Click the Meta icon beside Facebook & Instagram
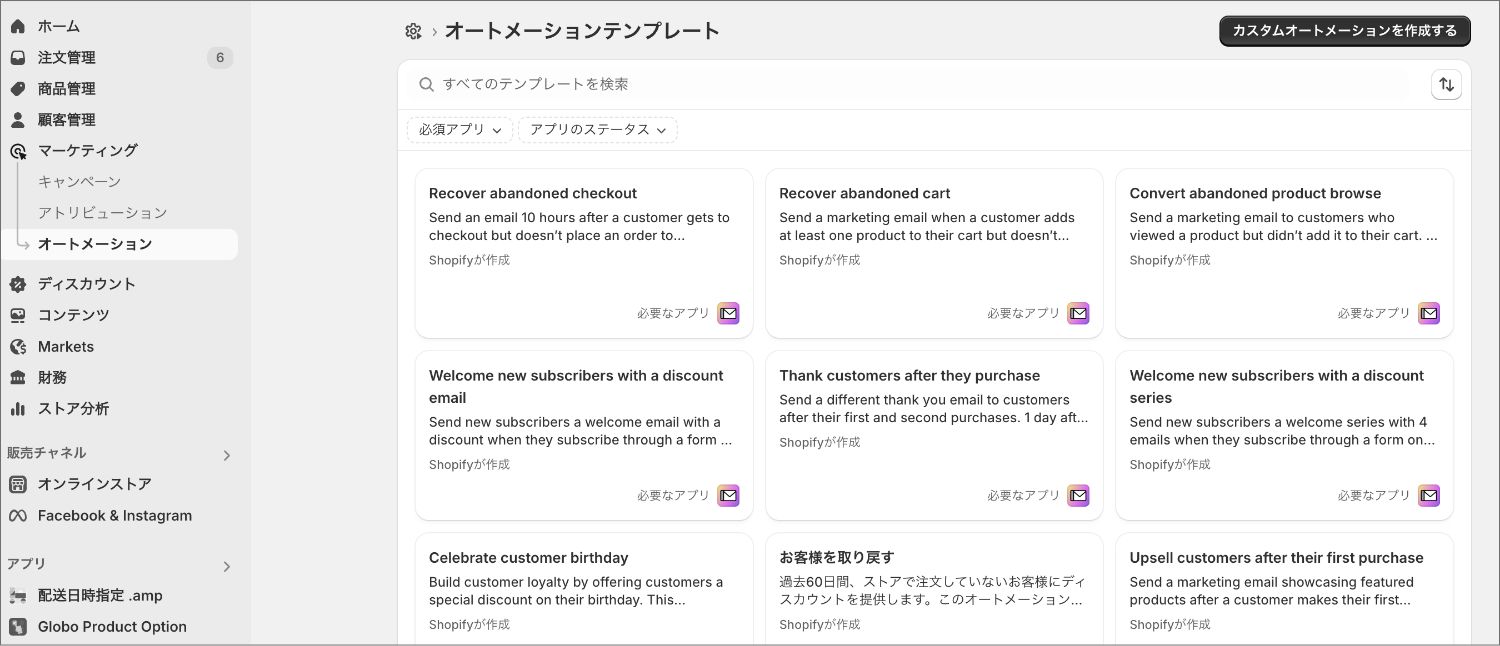Viewport: 1500px width, 646px height. pos(17,516)
